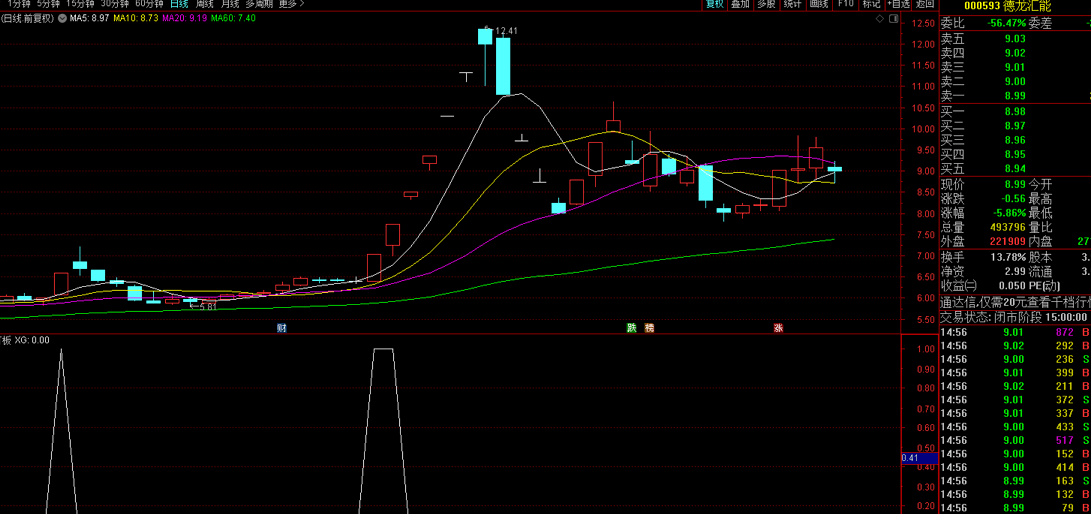Activate the 画线 drawing tool
1091x514 pixels.
coord(819,4)
